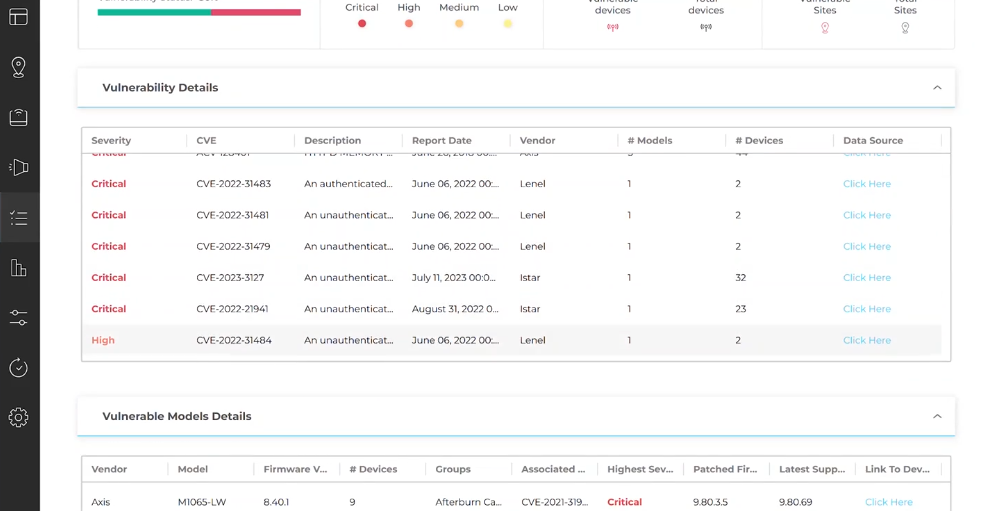Open the circular checkmark sidebar icon
Screen dimensions: 983x511
[x=19, y=367]
